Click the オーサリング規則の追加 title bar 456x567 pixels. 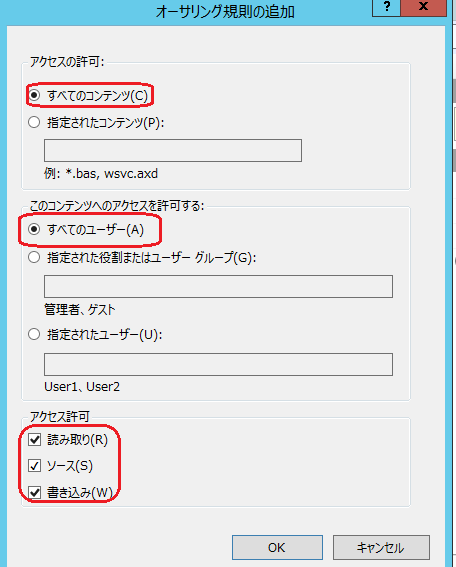tap(225, 12)
